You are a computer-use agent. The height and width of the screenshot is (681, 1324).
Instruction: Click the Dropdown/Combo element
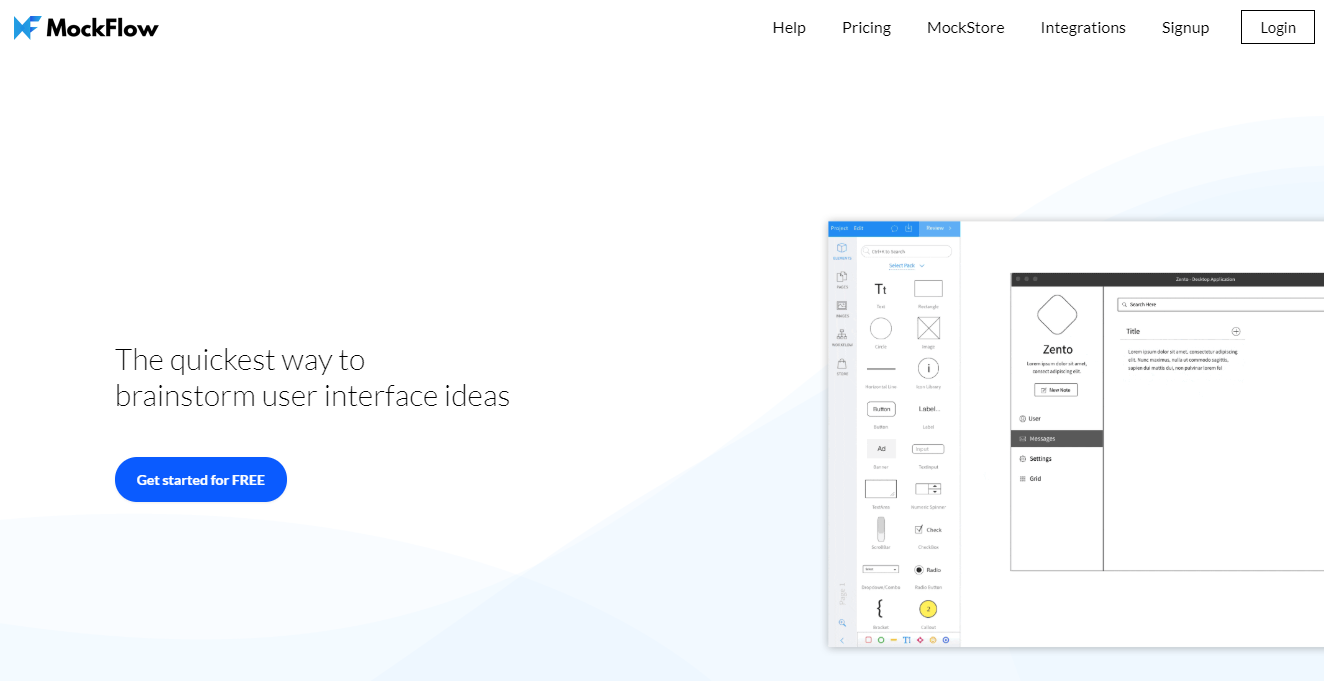pyautogui.click(x=880, y=569)
